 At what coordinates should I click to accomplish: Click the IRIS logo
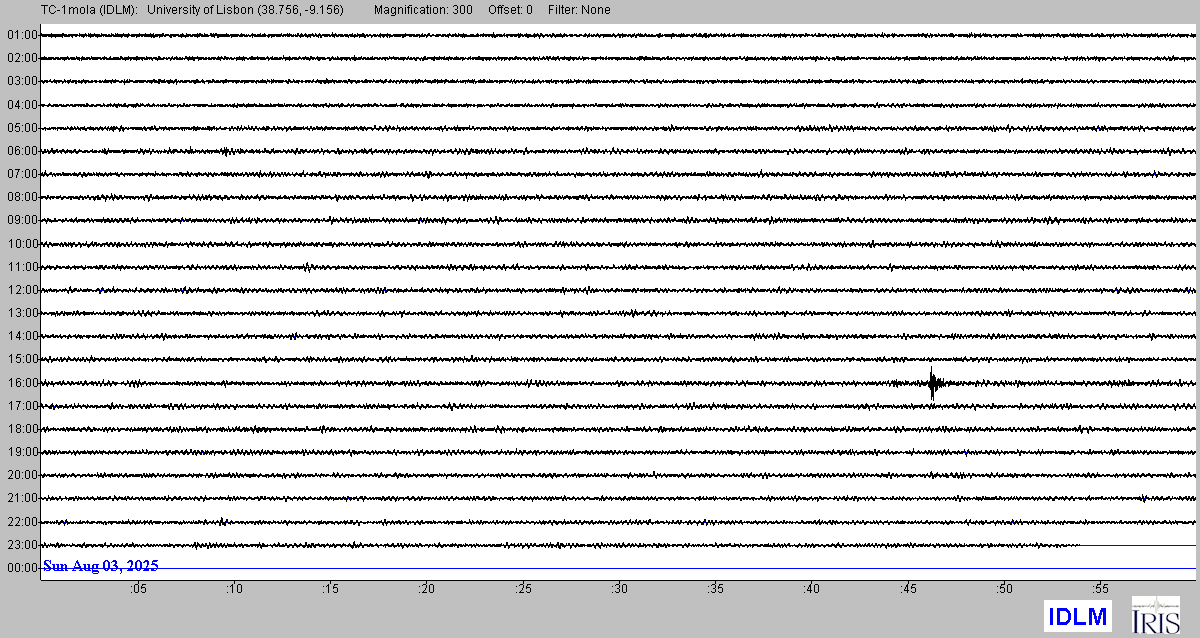(x=1155, y=615)
